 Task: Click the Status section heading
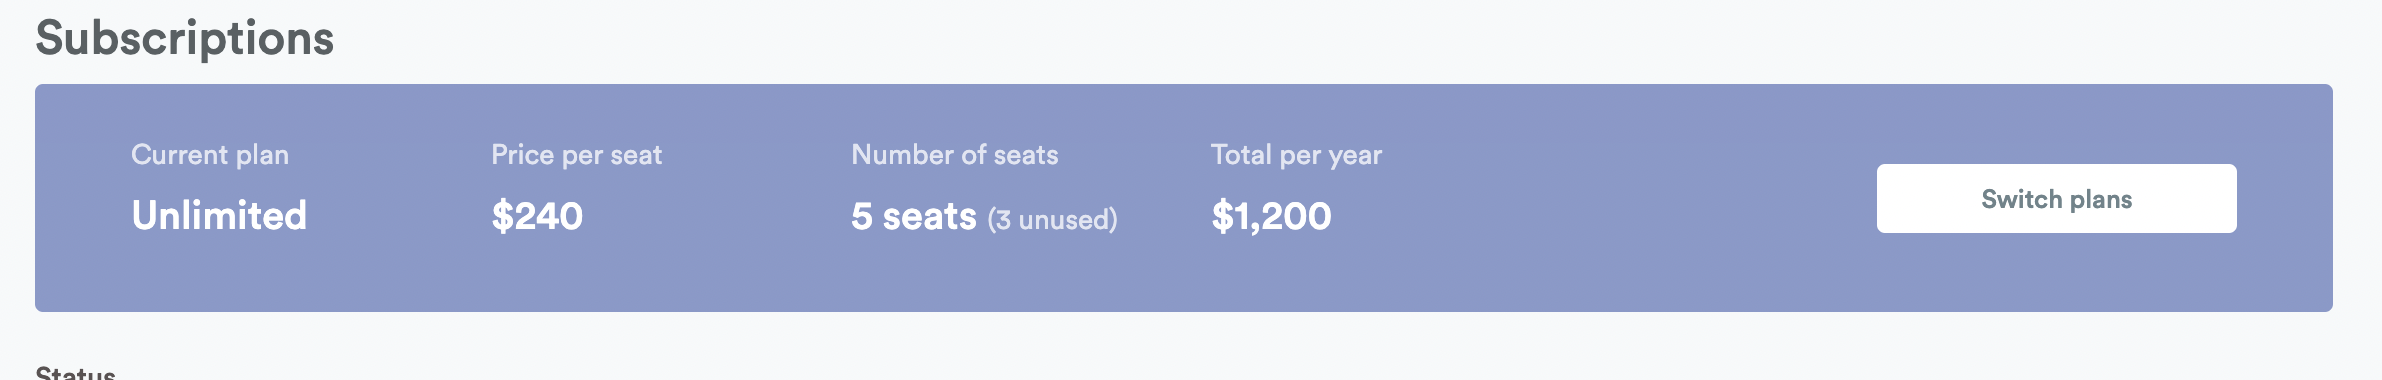76,372
